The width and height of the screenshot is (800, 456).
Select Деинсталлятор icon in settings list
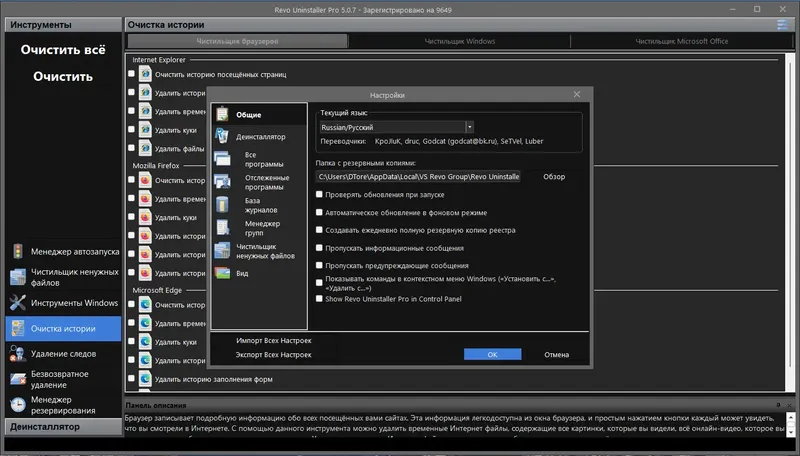[222, 136]
